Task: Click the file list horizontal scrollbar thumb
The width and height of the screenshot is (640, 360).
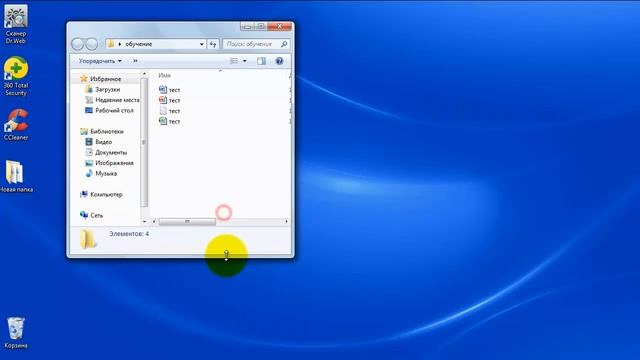Action: click(187, 222)
